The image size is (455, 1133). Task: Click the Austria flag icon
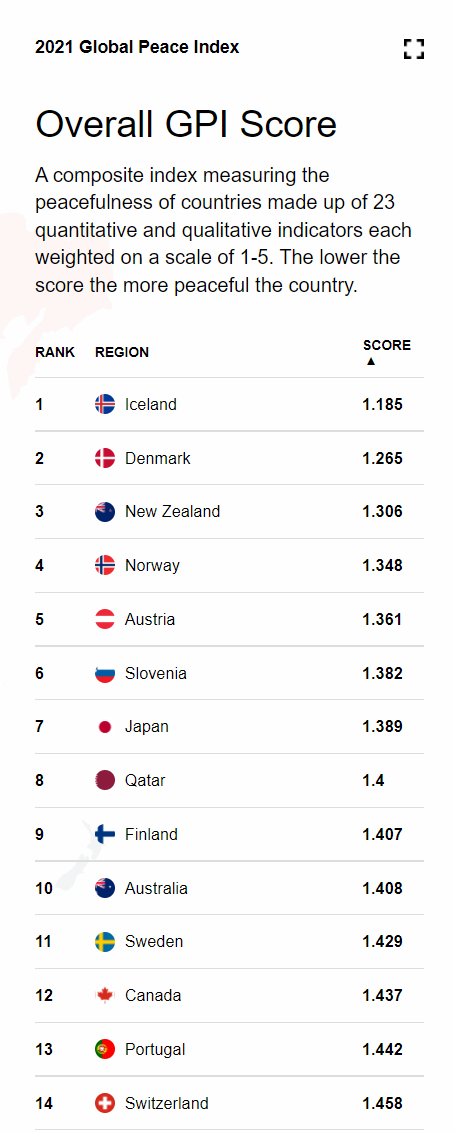105,619
